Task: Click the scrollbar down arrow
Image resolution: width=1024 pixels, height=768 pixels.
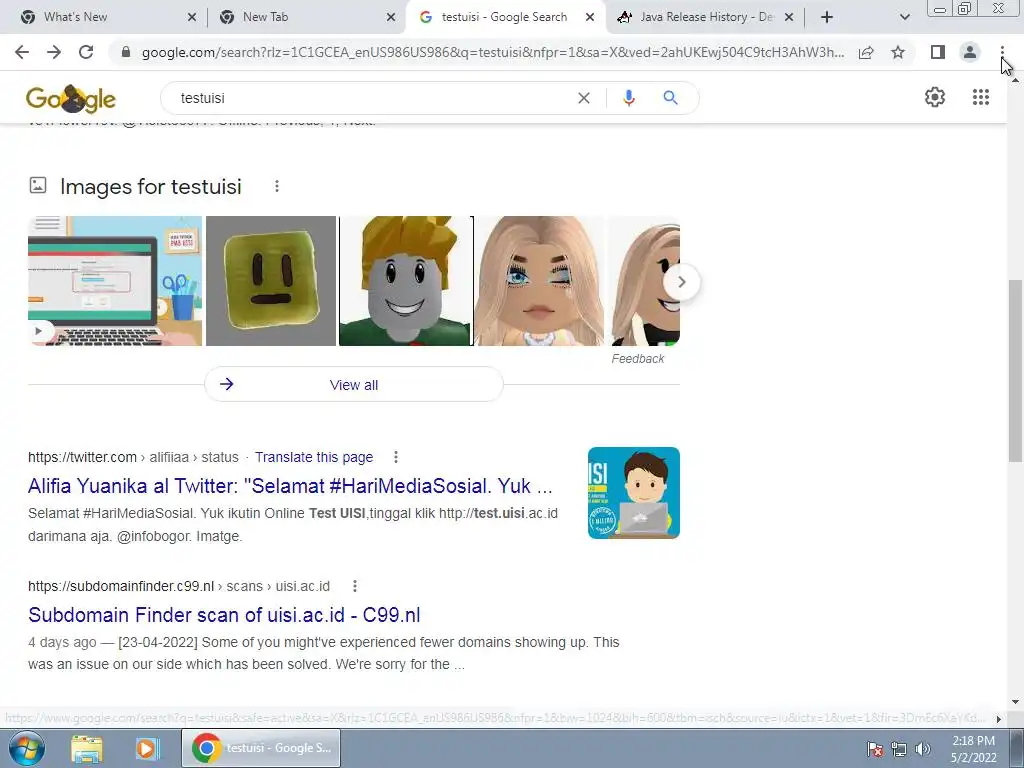Action: 1016,702
